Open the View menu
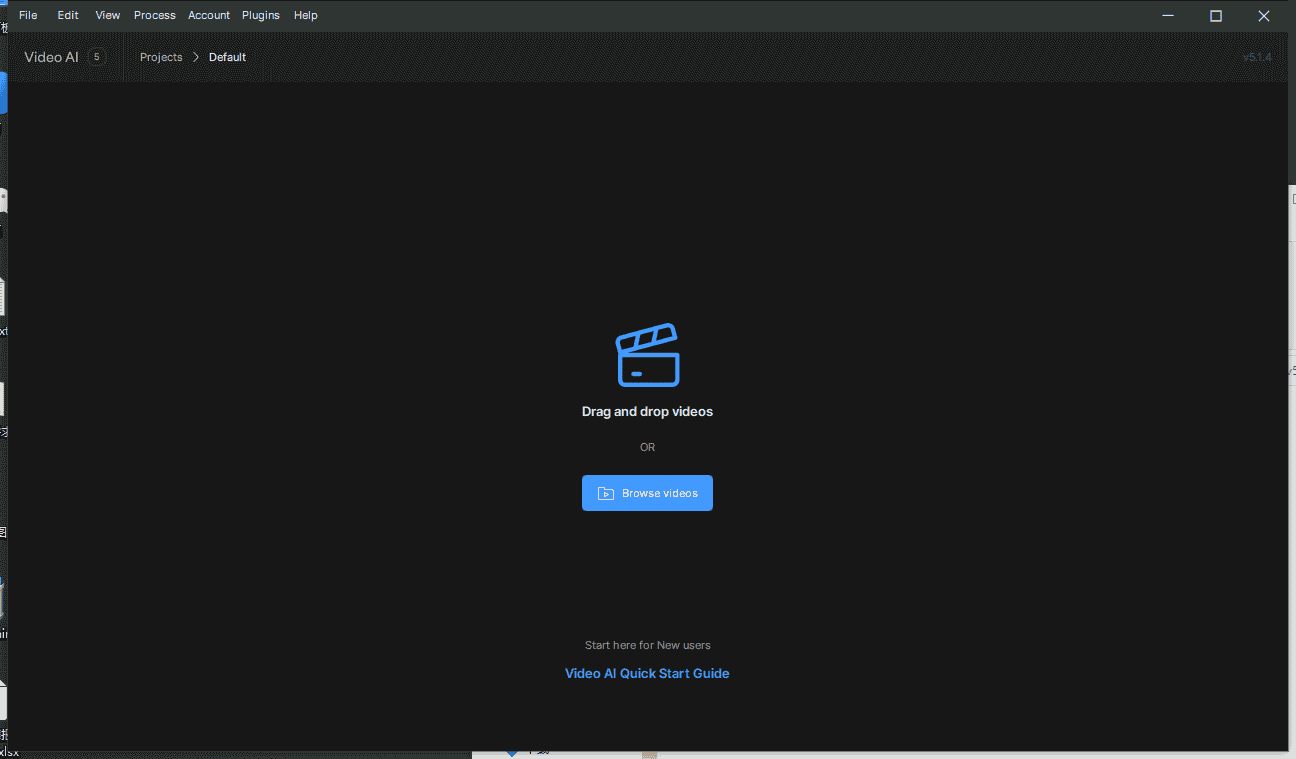Viewport: 1296px width, 759px height. pos(107,15)
